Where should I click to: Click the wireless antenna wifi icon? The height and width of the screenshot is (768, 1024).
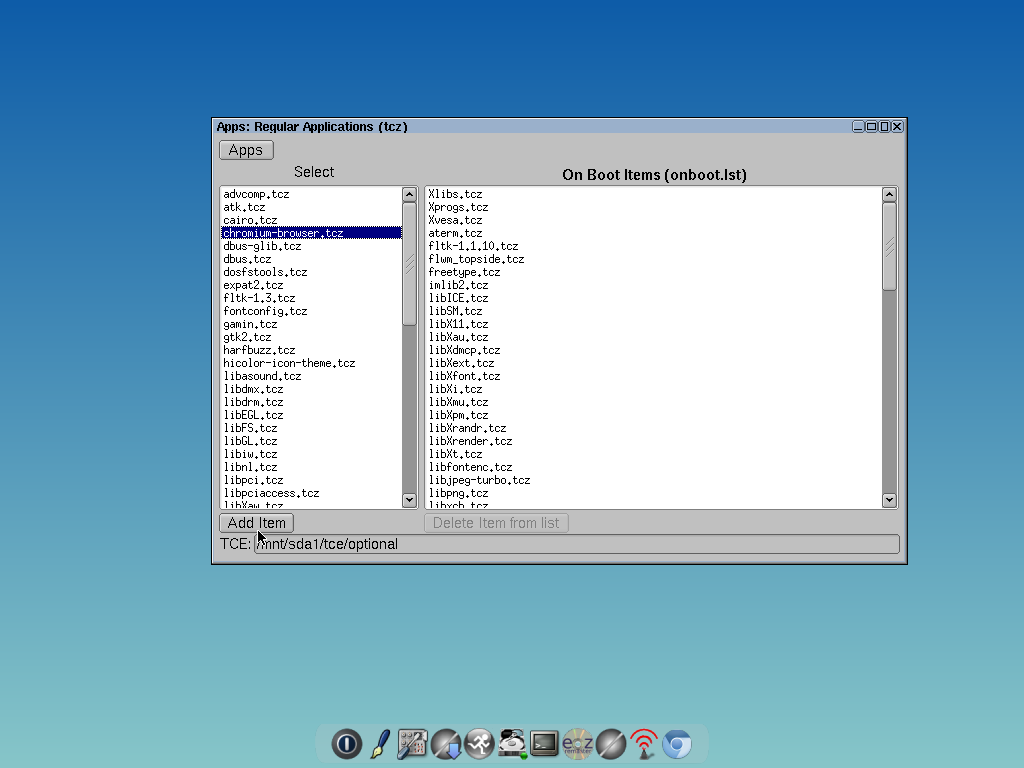point(644,744)
